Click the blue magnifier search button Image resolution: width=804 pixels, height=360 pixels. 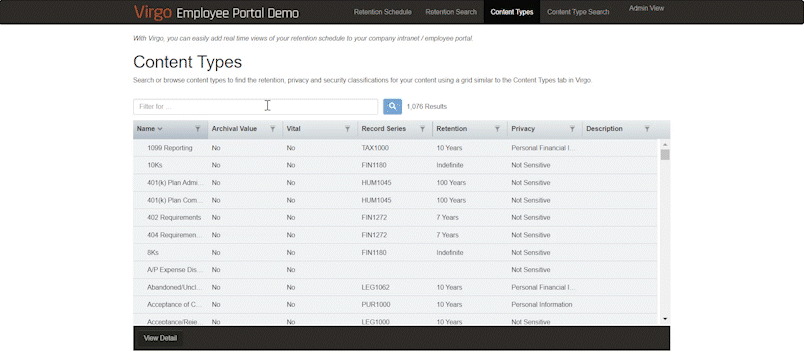pyautogui.click(x=392, y=107)
